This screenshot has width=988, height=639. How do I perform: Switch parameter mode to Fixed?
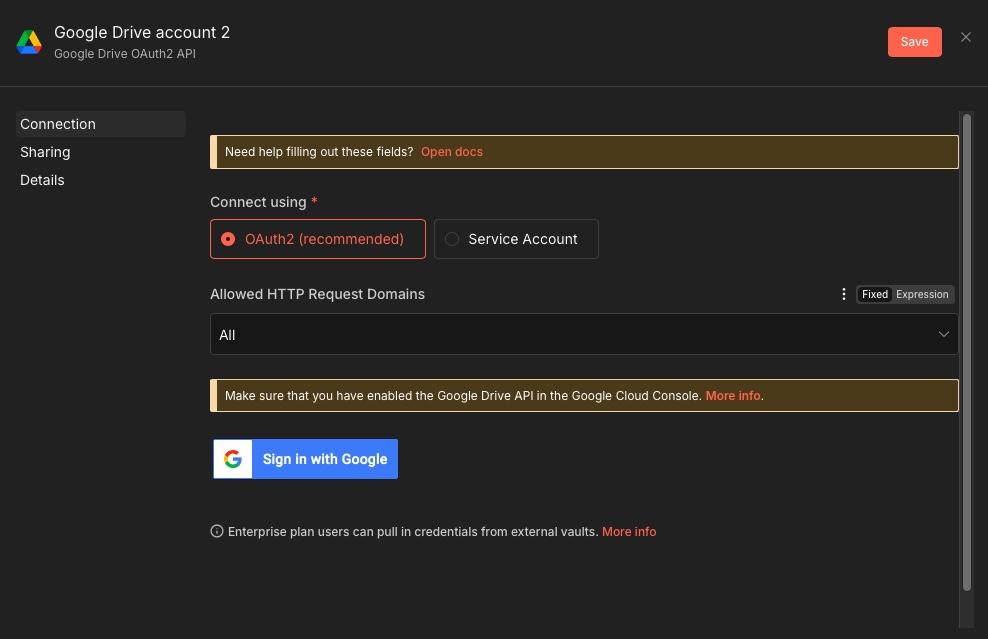pyautogui.click(x=875, y=294)
